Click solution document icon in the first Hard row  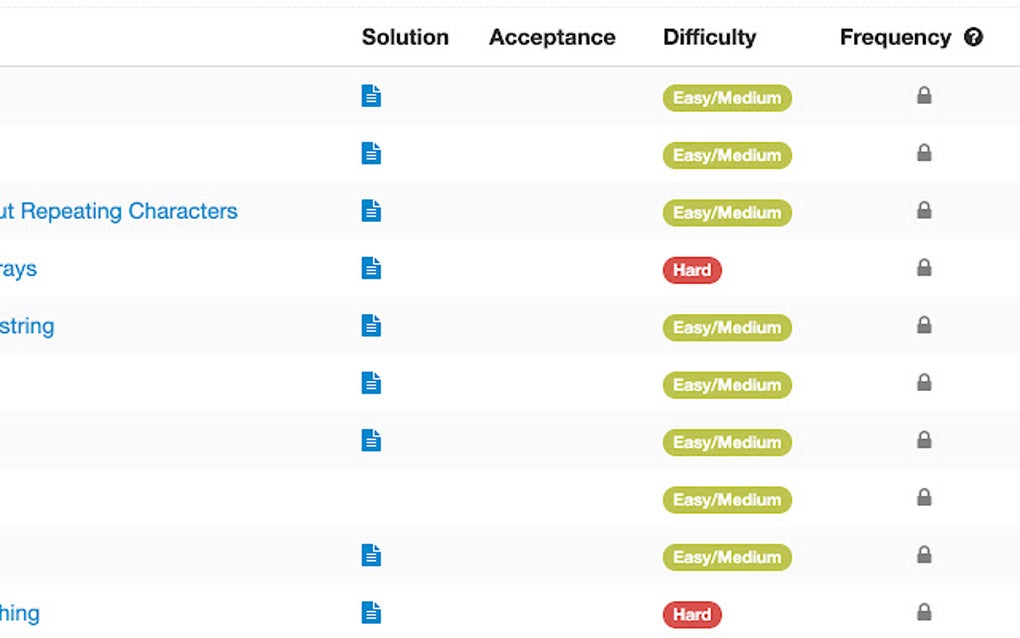click(x=371, y=269)
